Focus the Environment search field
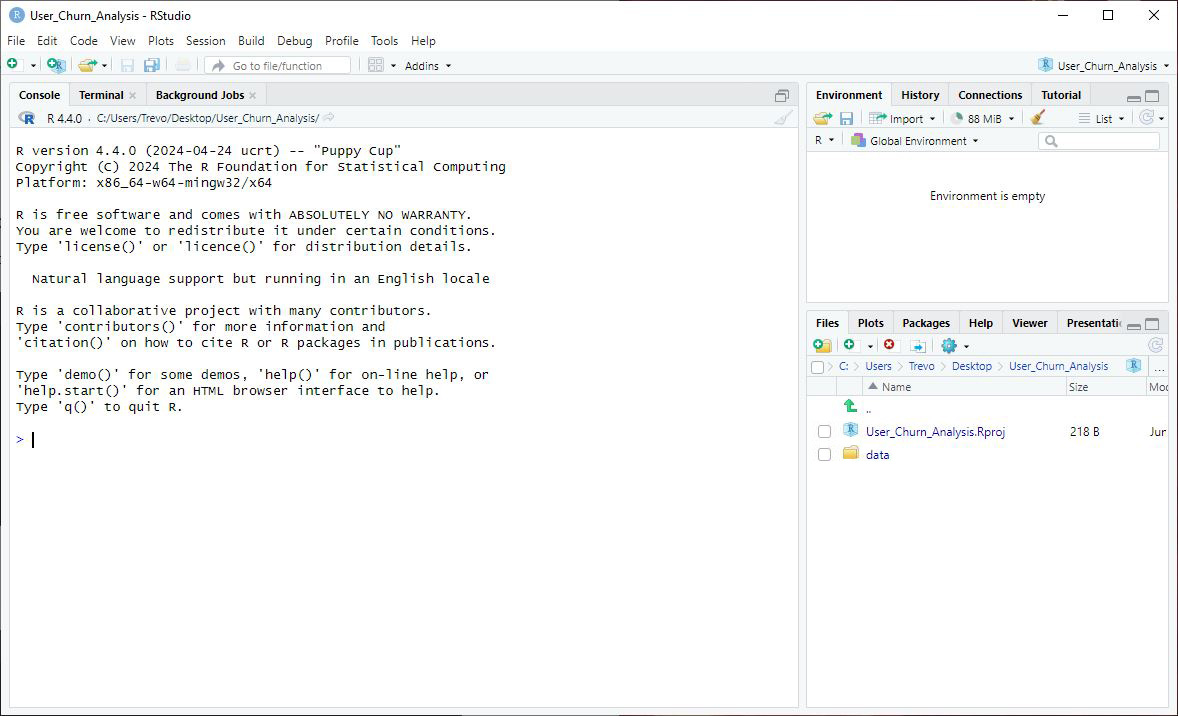Screen dimensions: 1178x716 pyautogui.click(x=1098, y=140)
